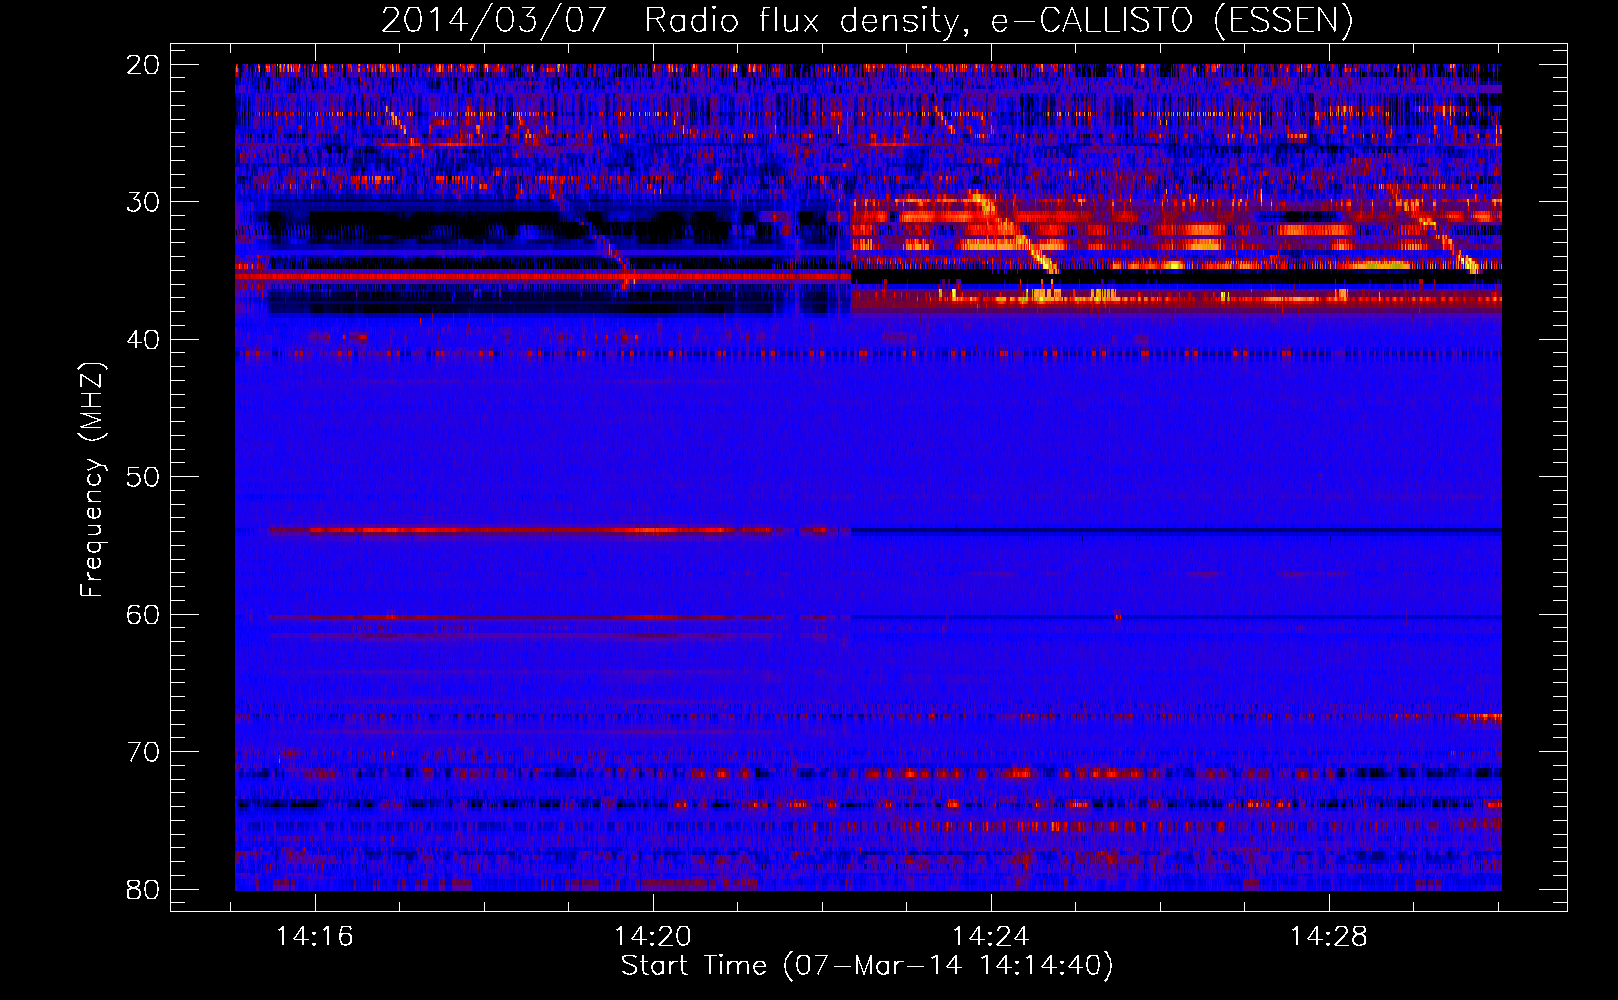Select the 60 MHz frequency tick label

143,615
